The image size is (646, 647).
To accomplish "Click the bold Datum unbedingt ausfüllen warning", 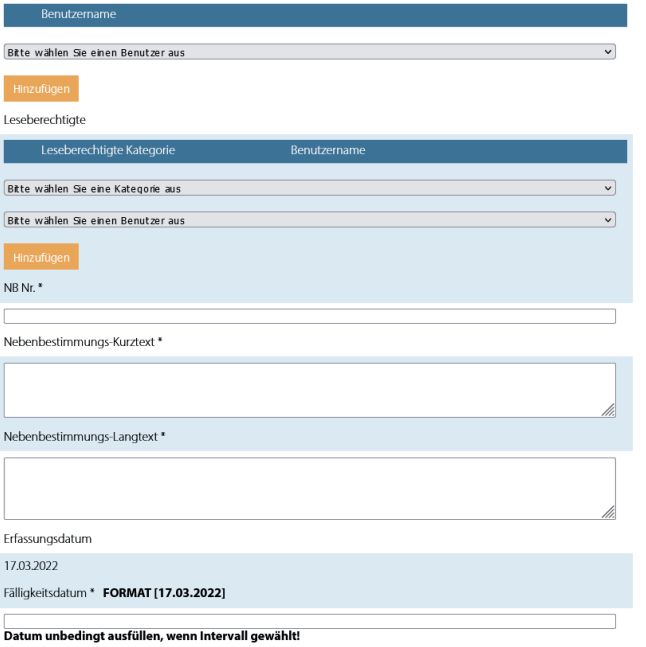I will [x=151, y=637].
